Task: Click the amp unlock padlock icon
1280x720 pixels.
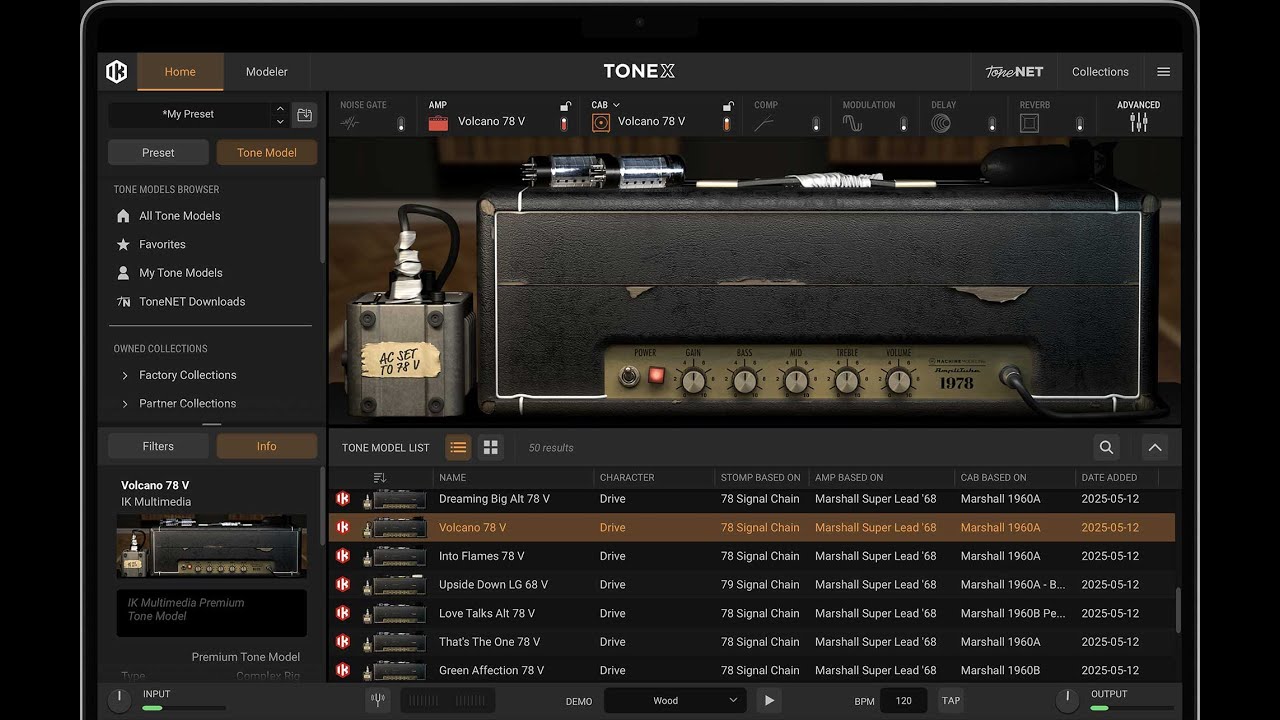Action: coord(565,106)
